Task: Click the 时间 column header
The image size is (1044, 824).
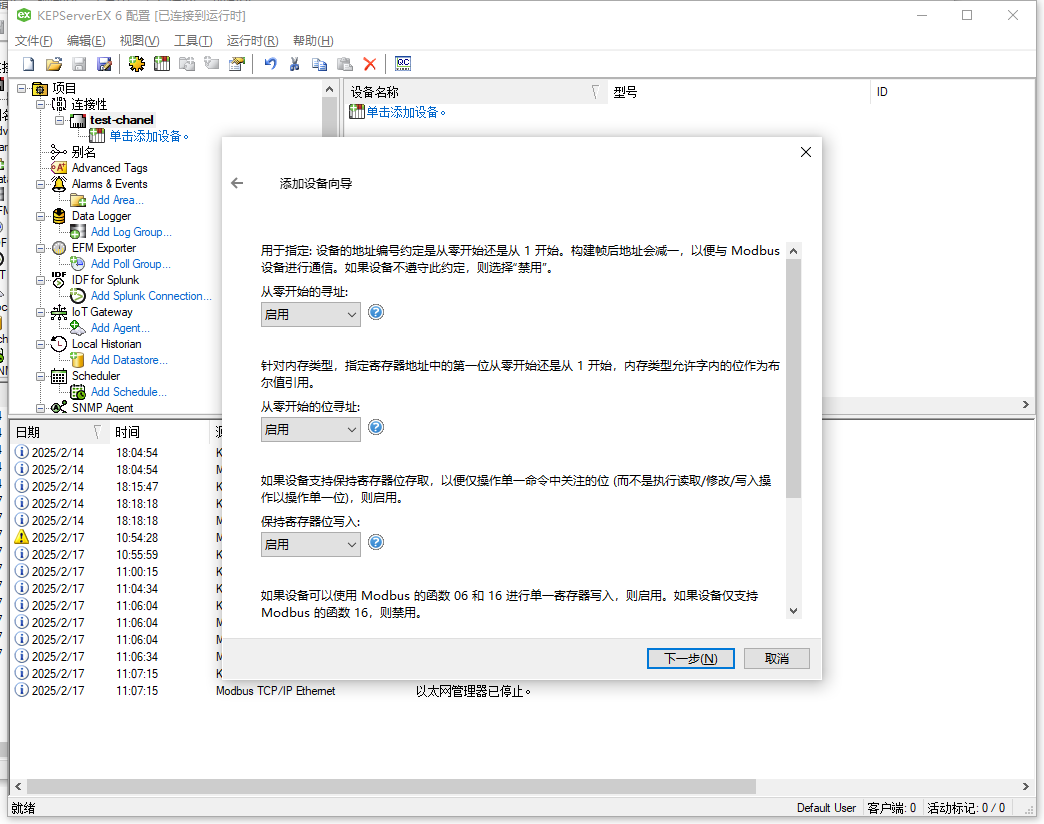Action: 159,432
